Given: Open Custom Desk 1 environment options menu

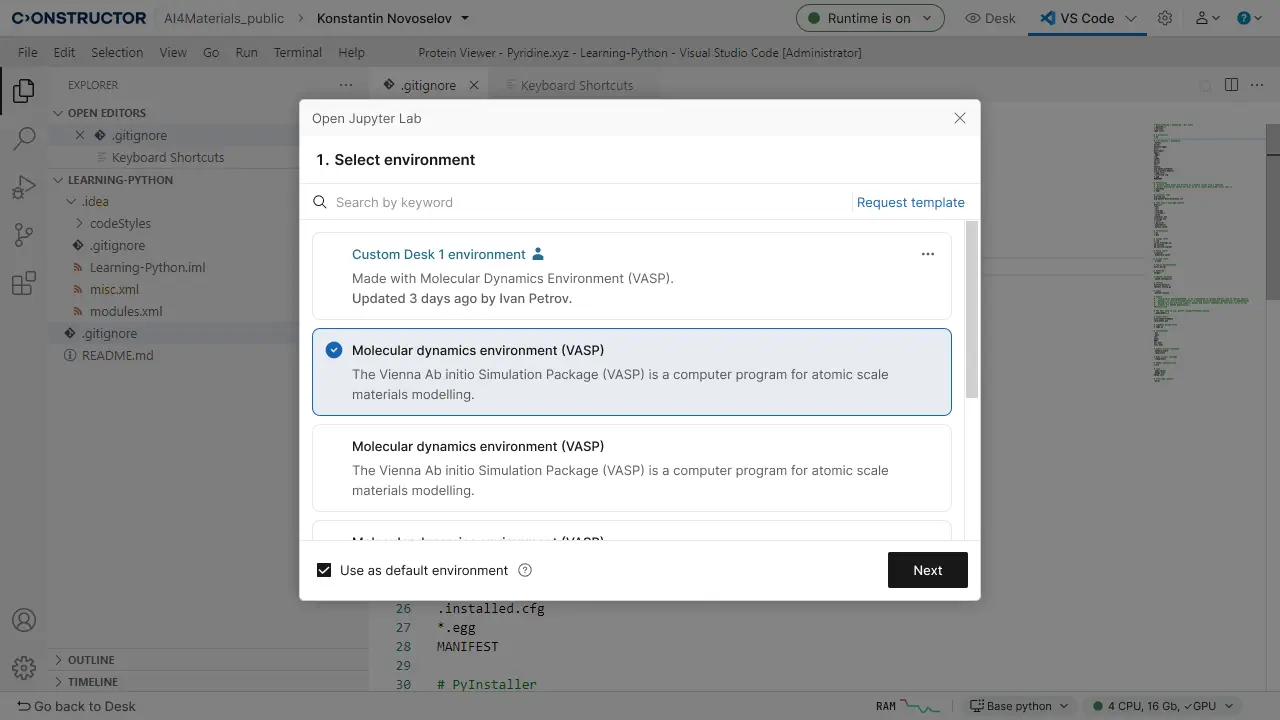Looking at the screenshot, I should [x=927, y=254].
